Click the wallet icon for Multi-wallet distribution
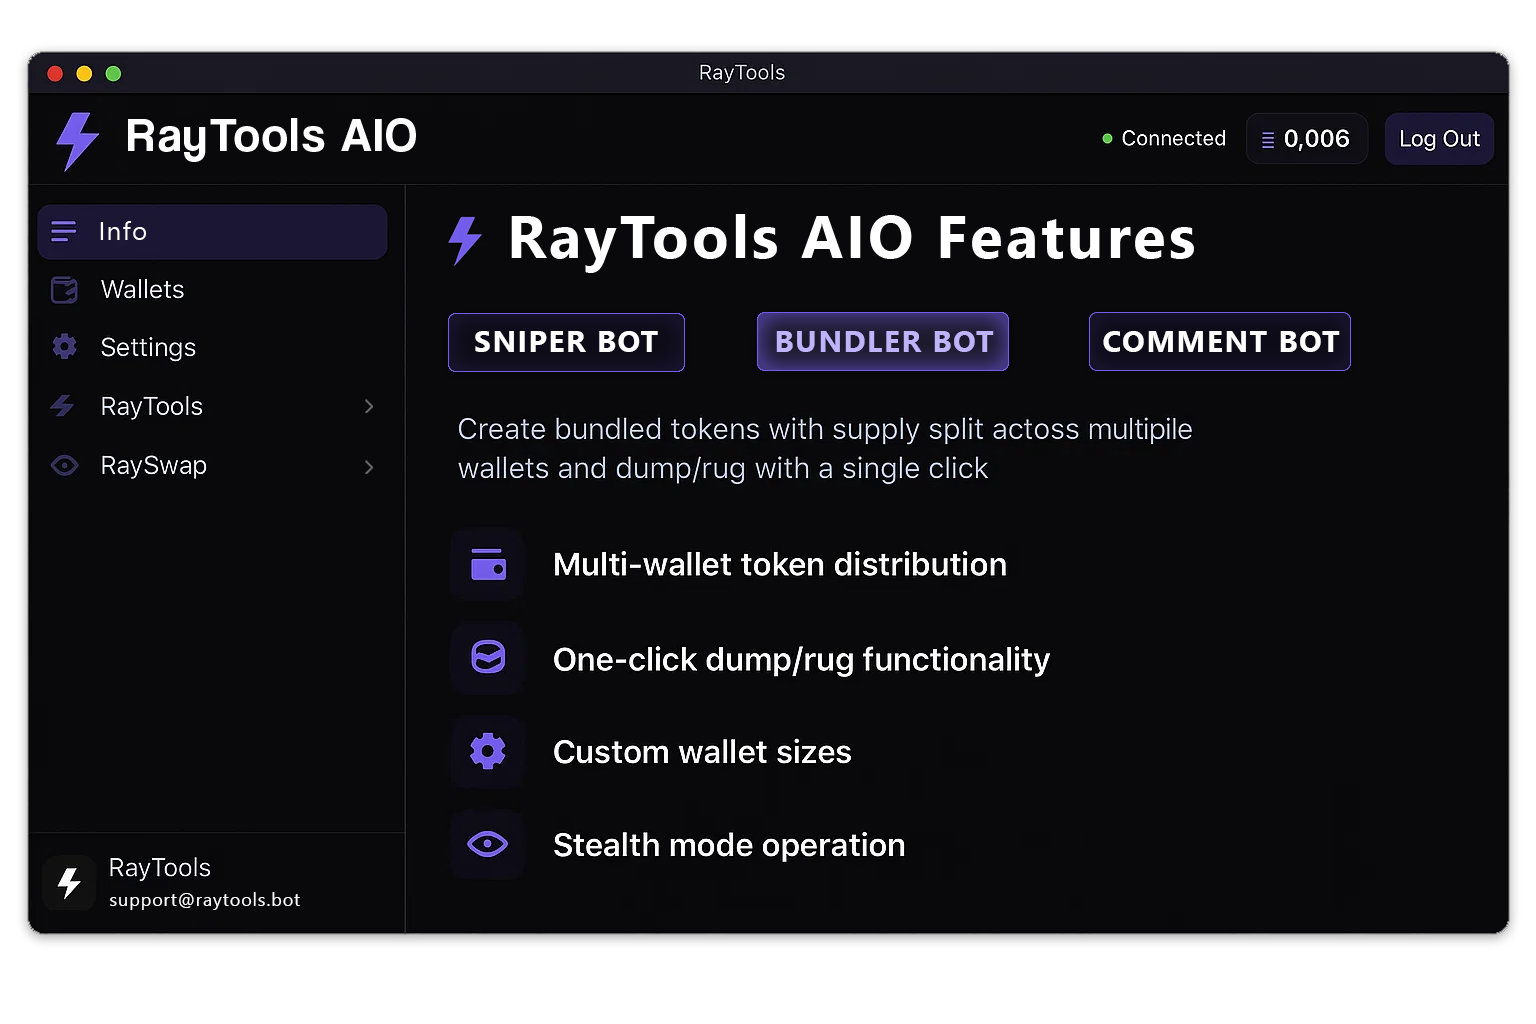Screen dimensions: 1536x1024 click(488, 565)
